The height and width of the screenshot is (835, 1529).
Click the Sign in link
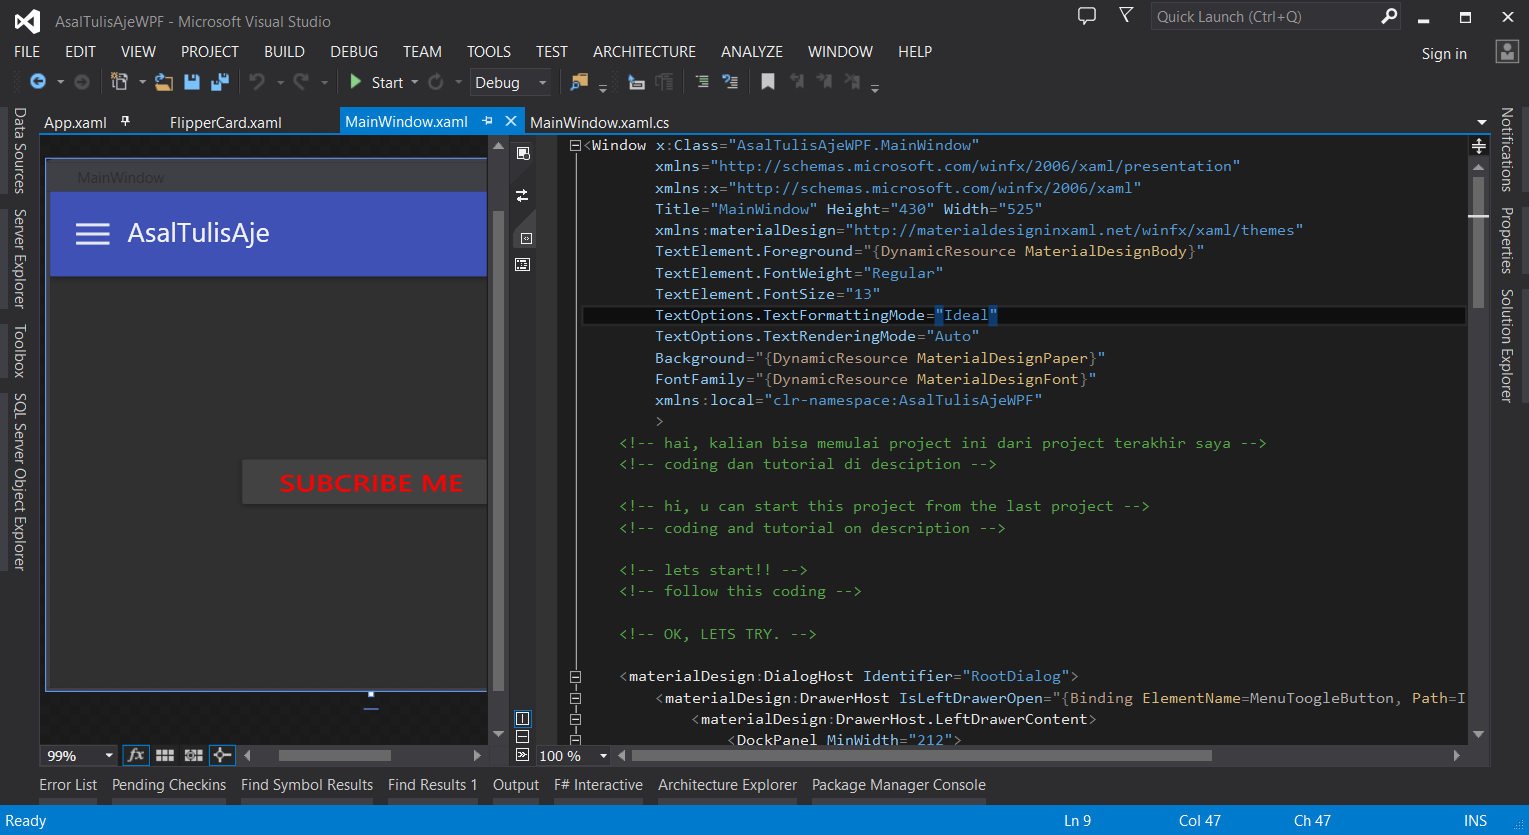[1443, 53]
